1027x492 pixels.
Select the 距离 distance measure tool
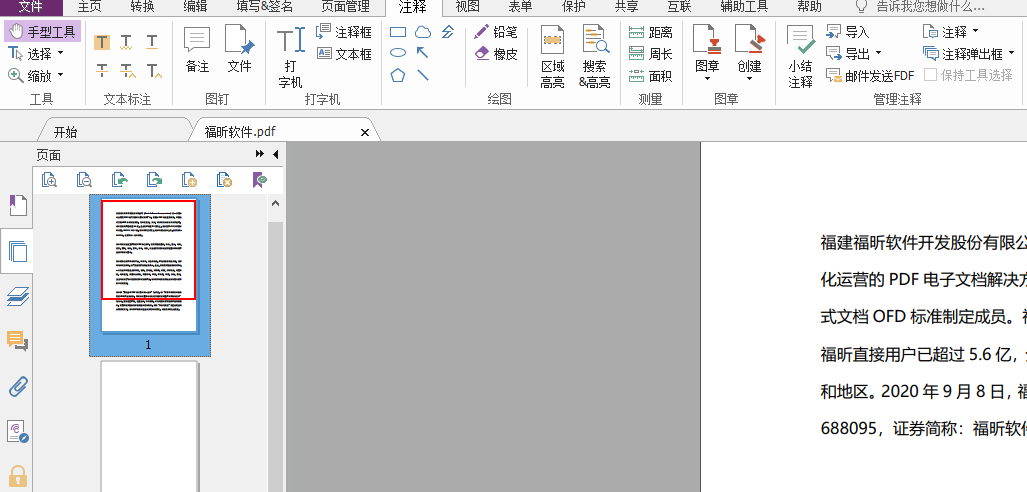(650, 32)
